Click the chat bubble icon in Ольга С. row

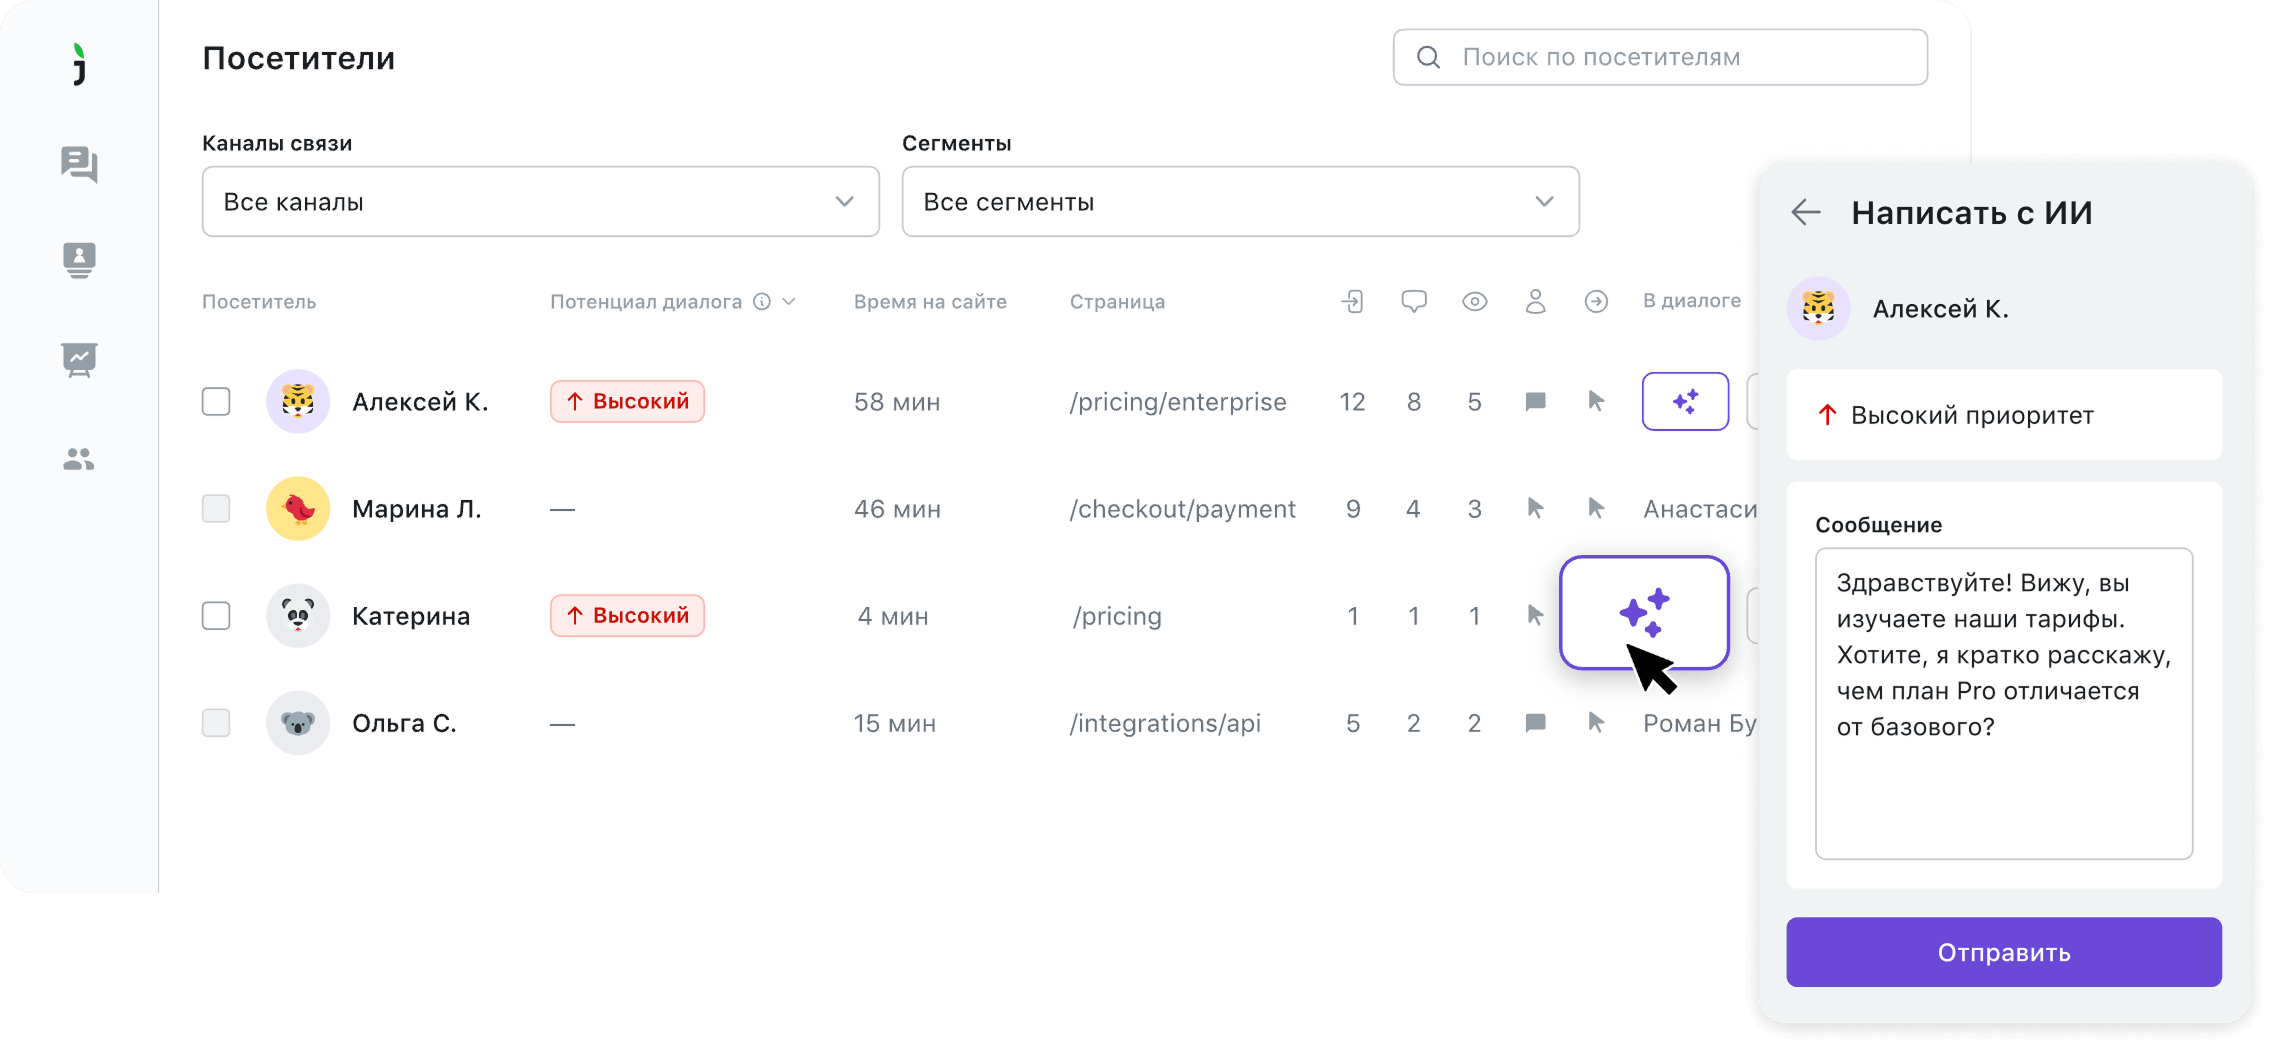tap(1536, 722)
